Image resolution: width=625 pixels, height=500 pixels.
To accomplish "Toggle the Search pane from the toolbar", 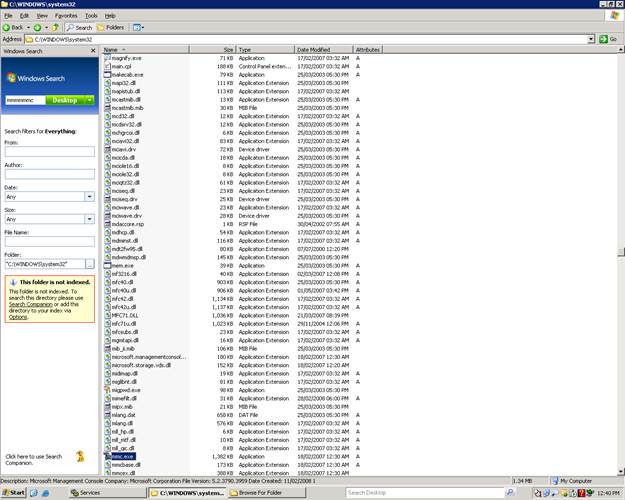I will point(79,28).
